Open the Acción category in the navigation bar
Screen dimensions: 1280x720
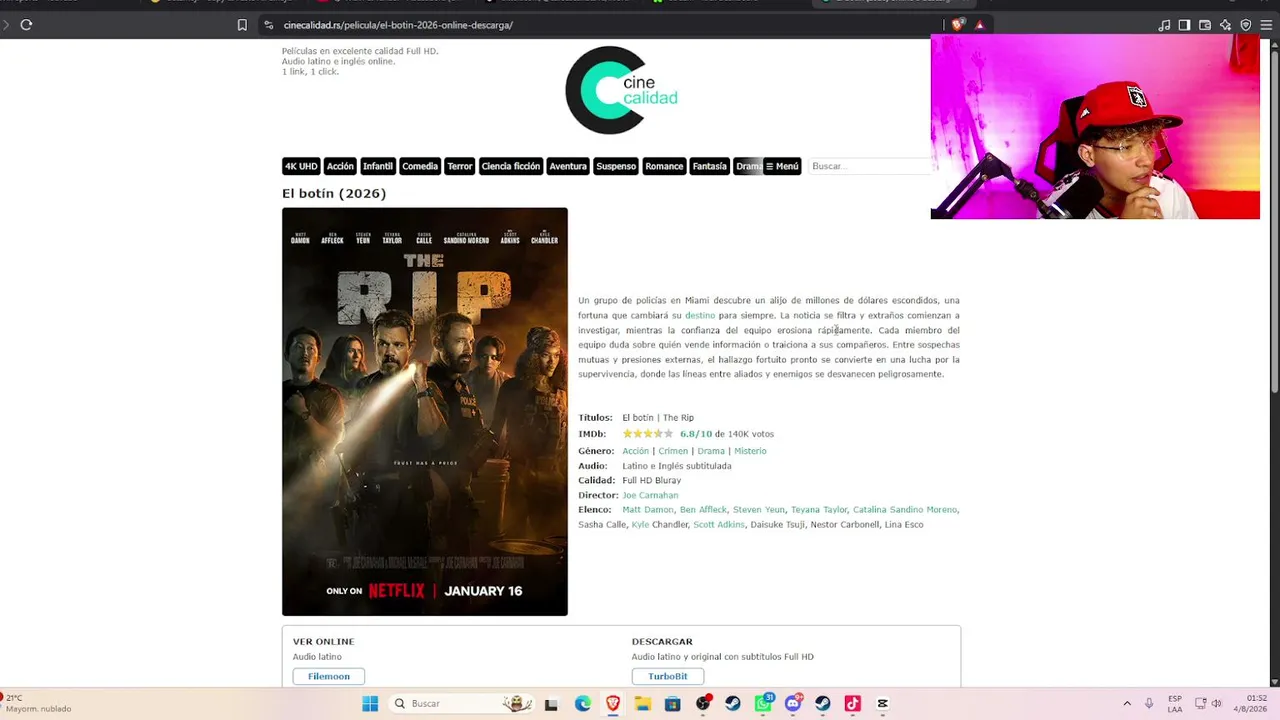point(340,166)
